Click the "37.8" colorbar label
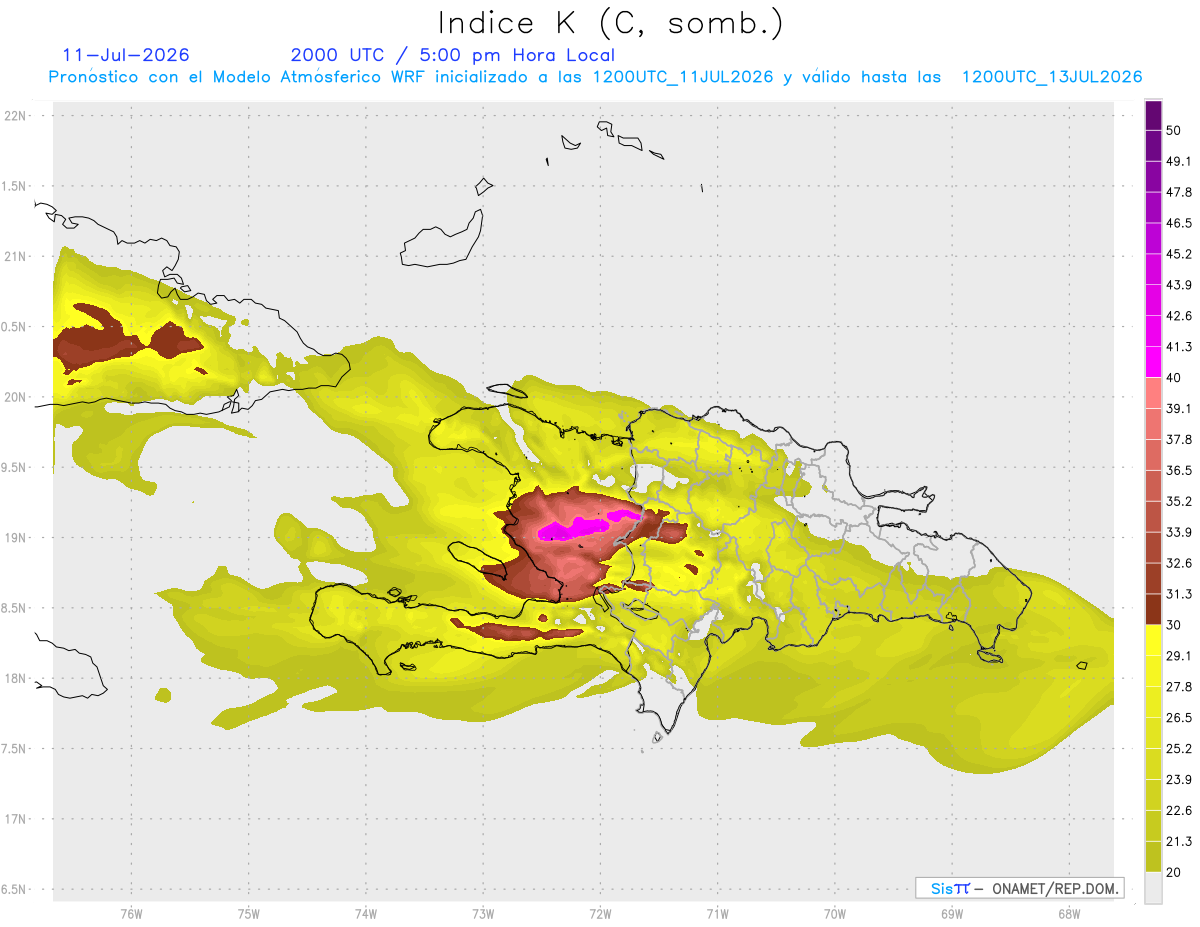Image resolution: width=1200 pixels, height=927 pixels. (x=1178, y=440)
